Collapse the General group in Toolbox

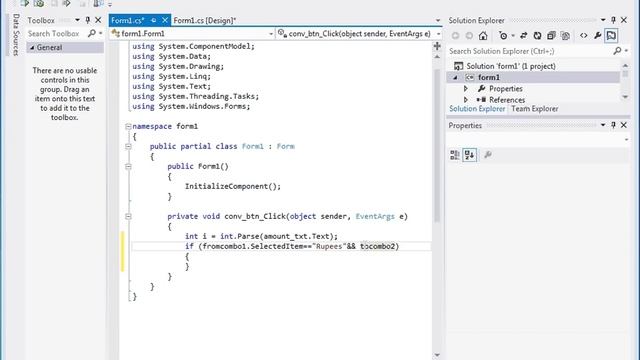[32, 48]
